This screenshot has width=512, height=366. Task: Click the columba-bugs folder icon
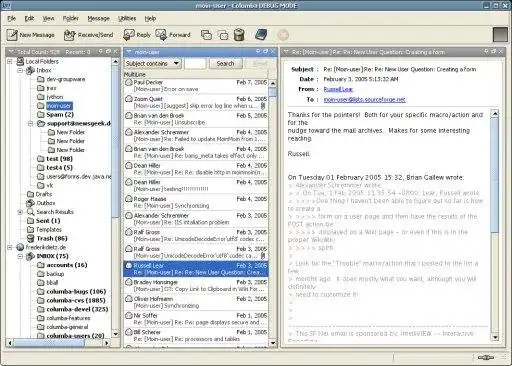(x=41, y=292)
